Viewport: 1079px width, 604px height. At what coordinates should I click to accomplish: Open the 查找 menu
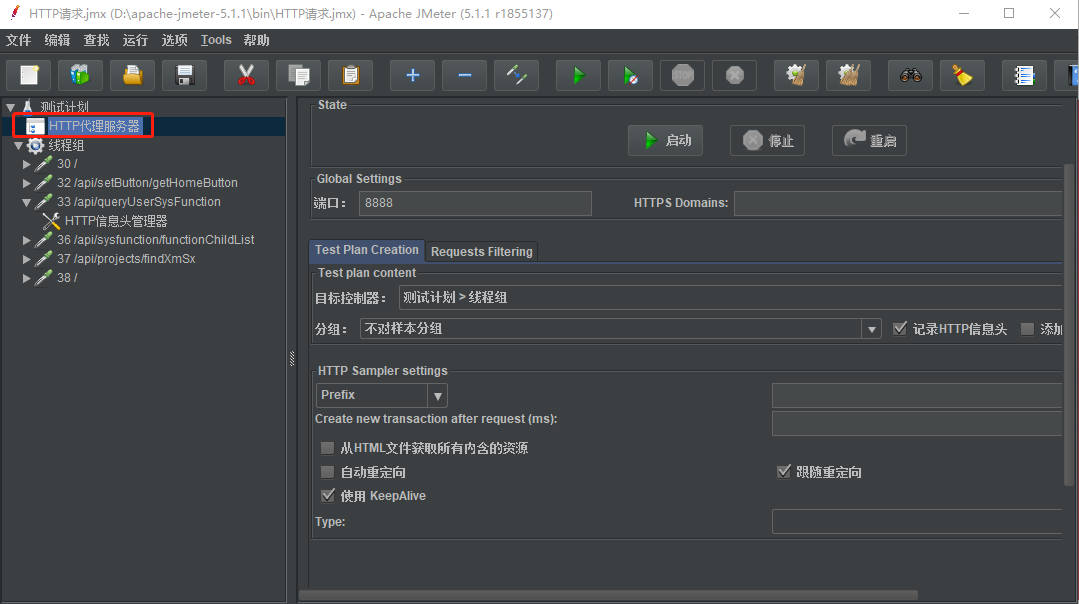(x=96, y=40)
